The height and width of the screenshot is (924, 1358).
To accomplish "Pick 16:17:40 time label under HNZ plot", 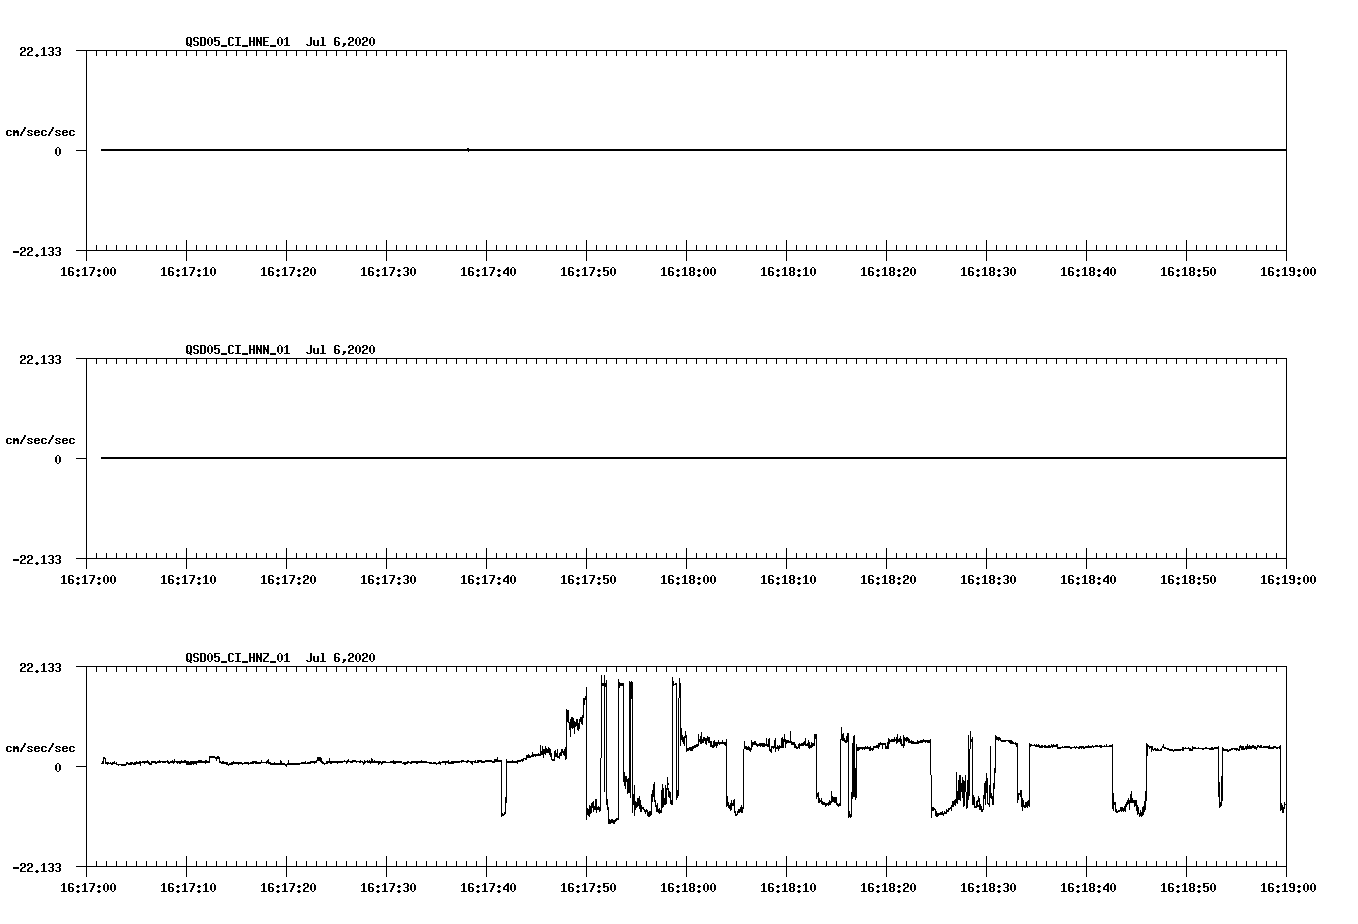I will (x=488, y=888).
